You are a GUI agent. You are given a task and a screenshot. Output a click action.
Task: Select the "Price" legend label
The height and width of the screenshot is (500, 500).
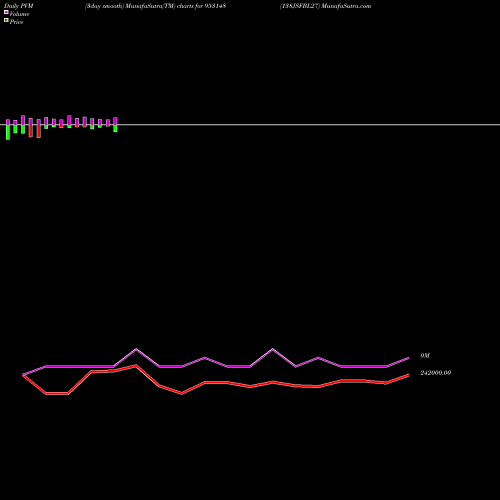click(x=16, y=22)
